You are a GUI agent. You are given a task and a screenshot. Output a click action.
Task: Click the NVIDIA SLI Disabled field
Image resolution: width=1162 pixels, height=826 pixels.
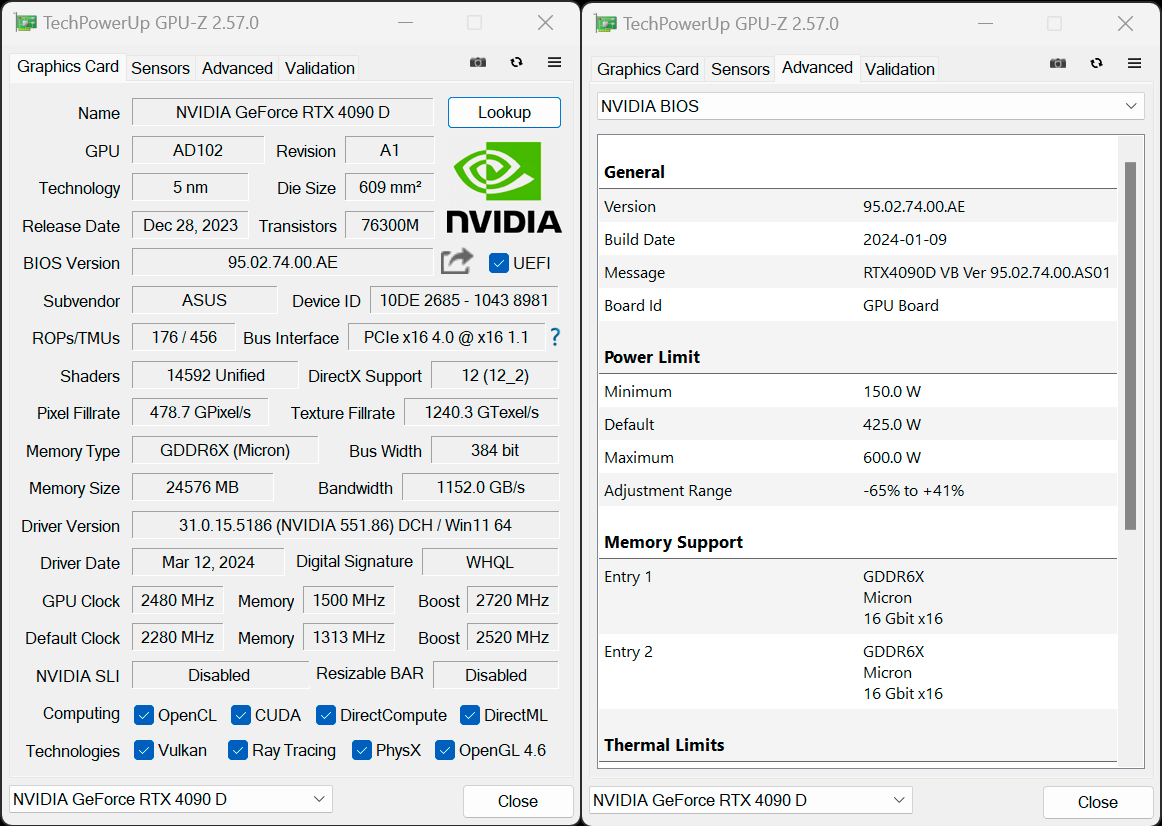click(219, 675)
